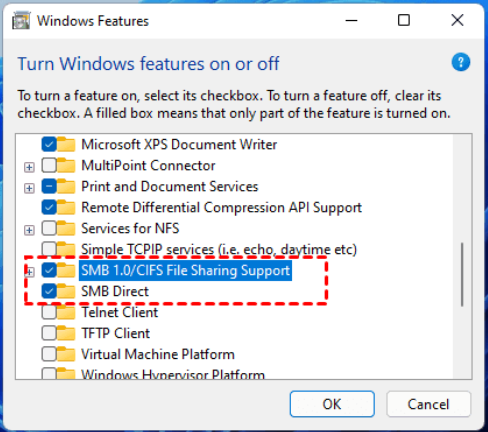Click the blue help question mark icon
This screenshot has height=432, width=488.
point(461,62)
